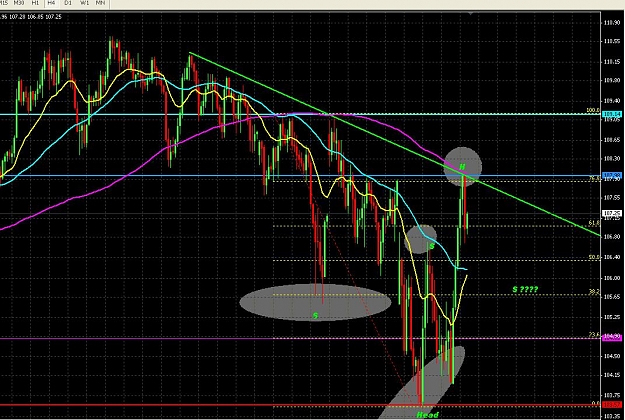Switch chart to D1 daily timeframe
The width and height of the screenshot is (625, 420).
point(68,3)
